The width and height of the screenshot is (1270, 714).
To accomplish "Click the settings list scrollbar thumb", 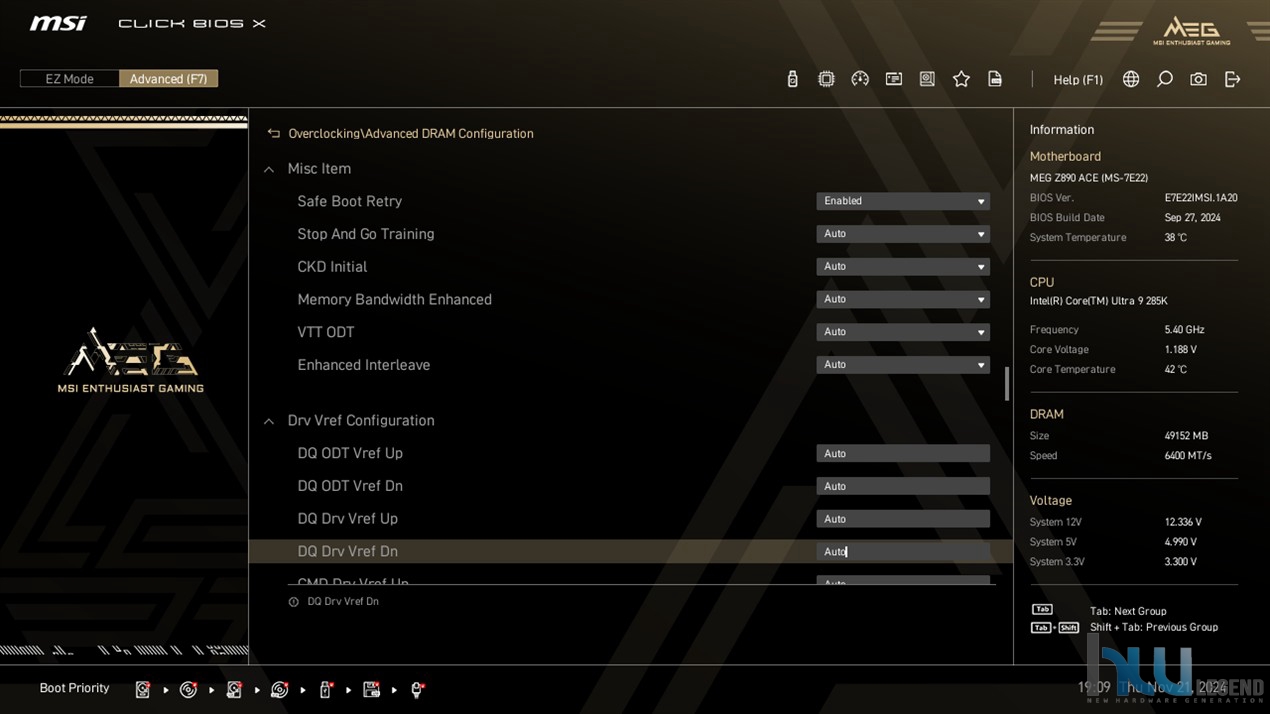I will pyautogui.click(x=1007, y=383).
